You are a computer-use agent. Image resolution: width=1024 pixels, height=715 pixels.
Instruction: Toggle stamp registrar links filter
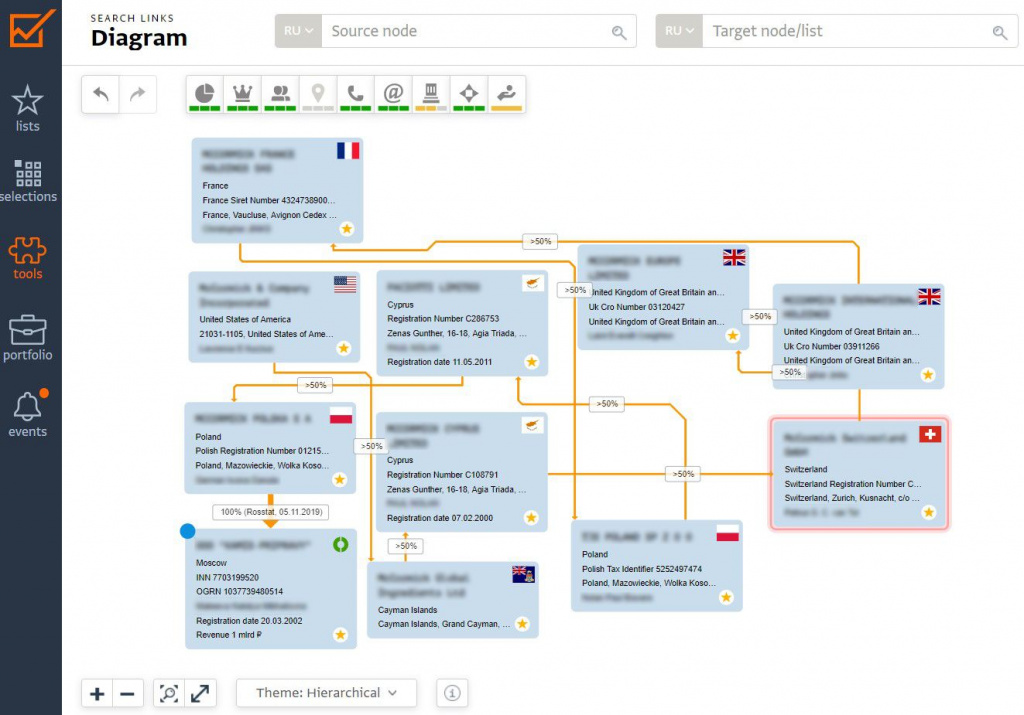coord(431,95)
